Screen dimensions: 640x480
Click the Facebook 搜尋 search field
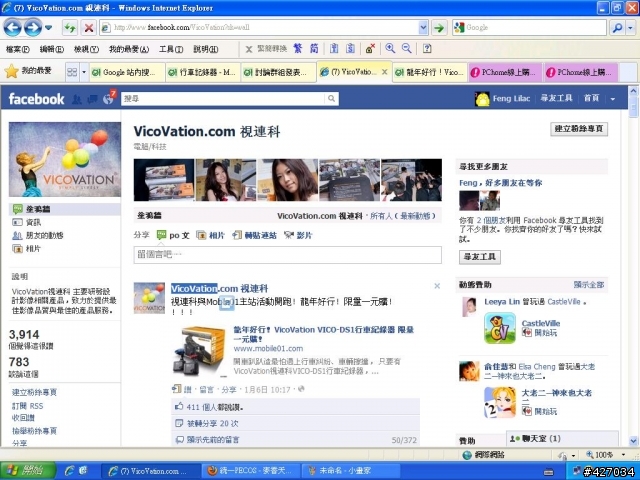223,98
